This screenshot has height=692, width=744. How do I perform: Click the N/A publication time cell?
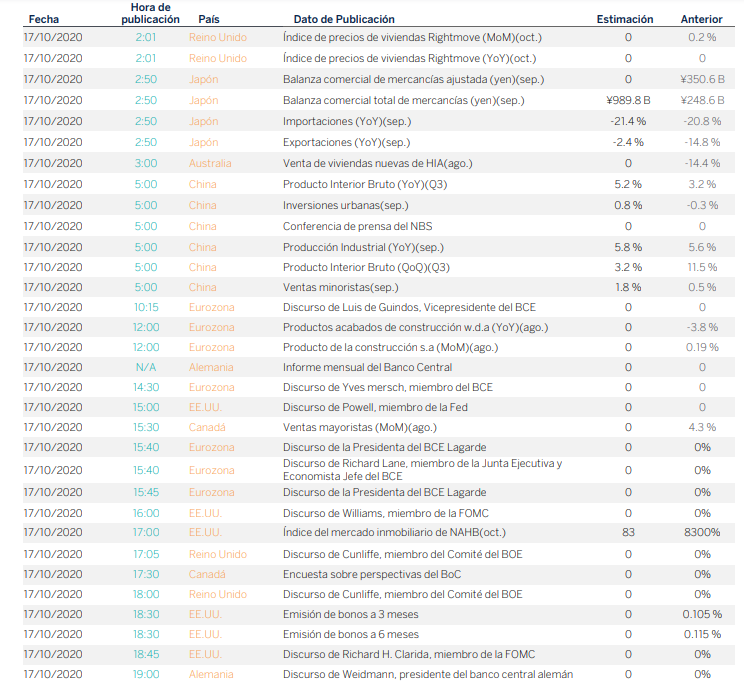146,367
